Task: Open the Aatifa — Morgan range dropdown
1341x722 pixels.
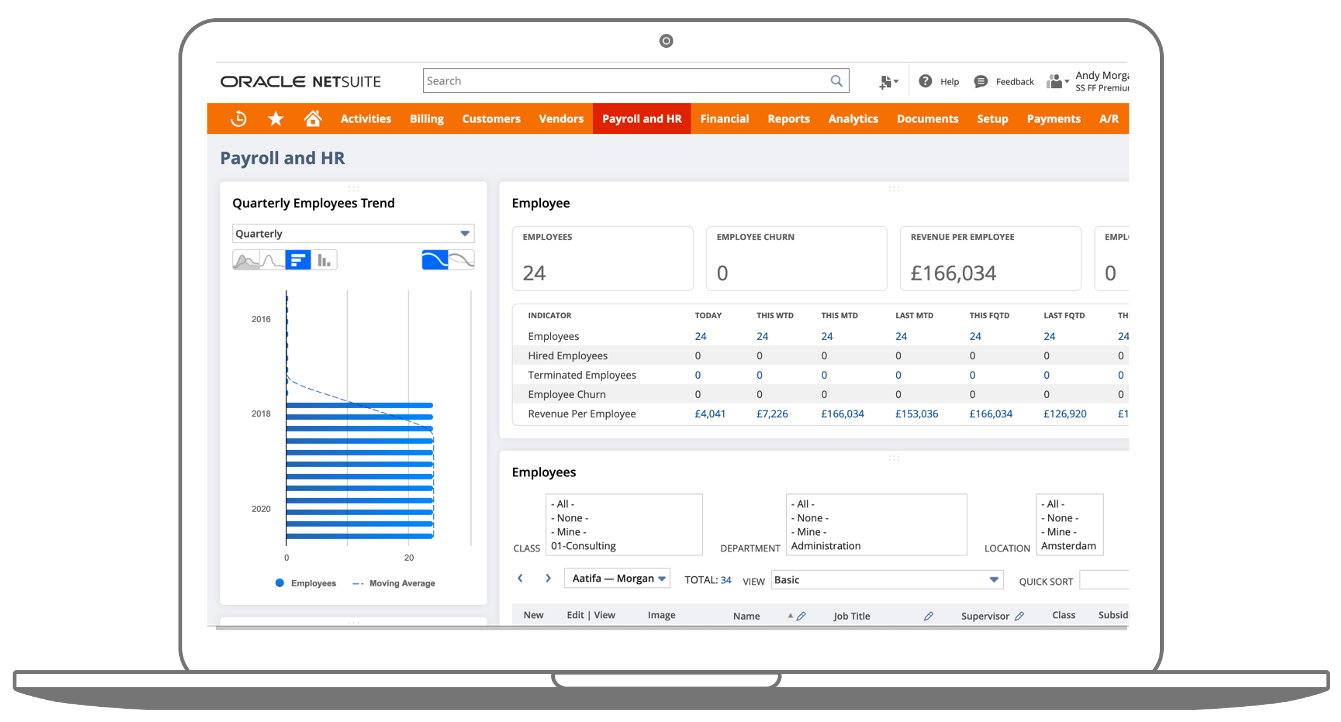Action: (x=617, y=578)
